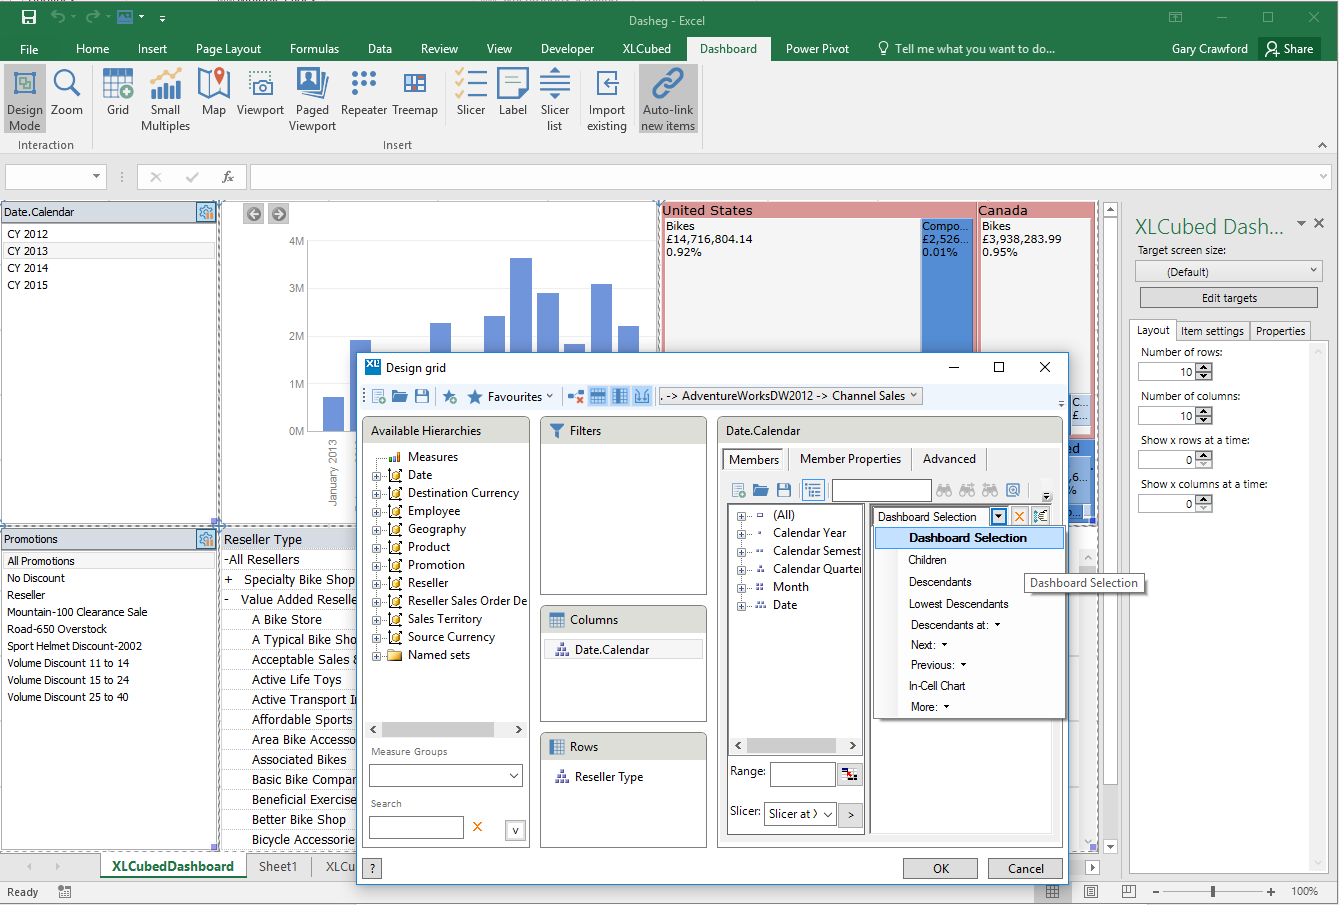Switch to the Advanced tab

click(x=949, y=459)
